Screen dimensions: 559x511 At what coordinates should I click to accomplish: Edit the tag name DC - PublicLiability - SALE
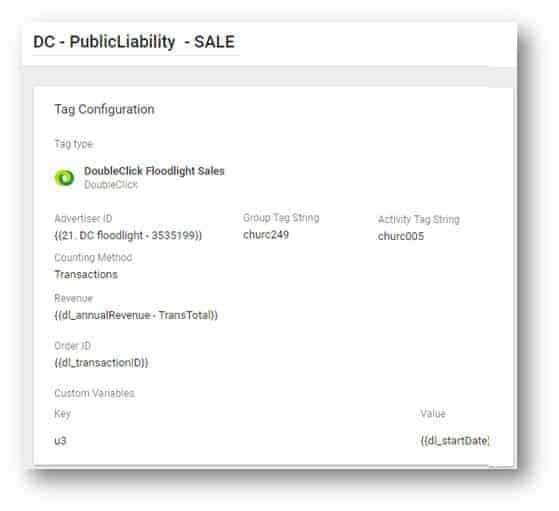coord(134,42)
